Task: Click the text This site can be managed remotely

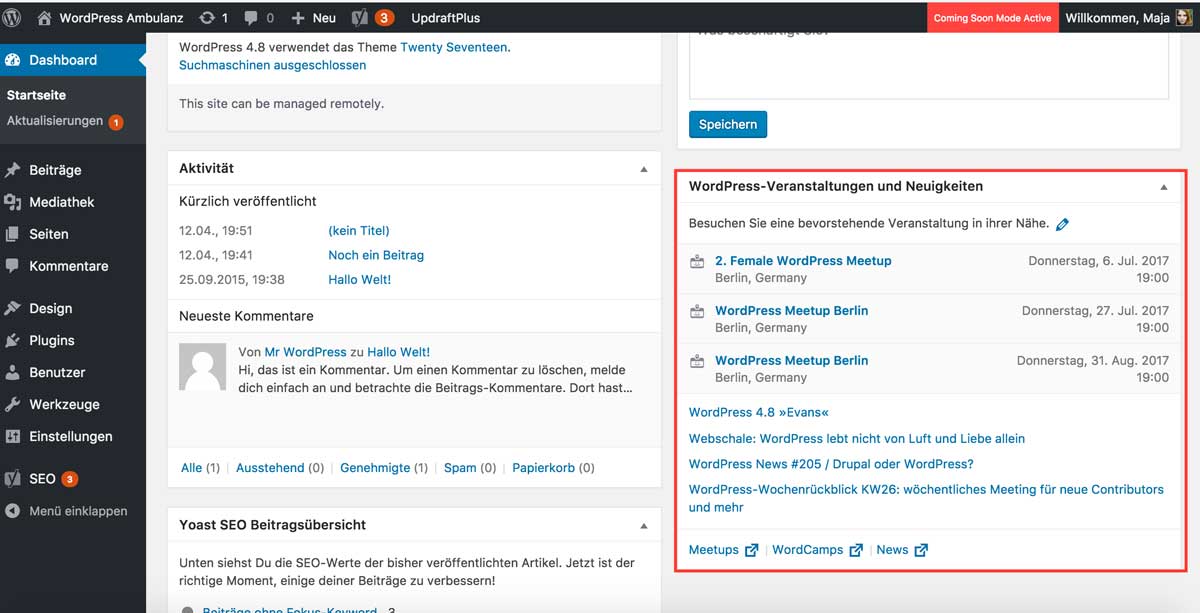Action: click(x=281, y=103)
